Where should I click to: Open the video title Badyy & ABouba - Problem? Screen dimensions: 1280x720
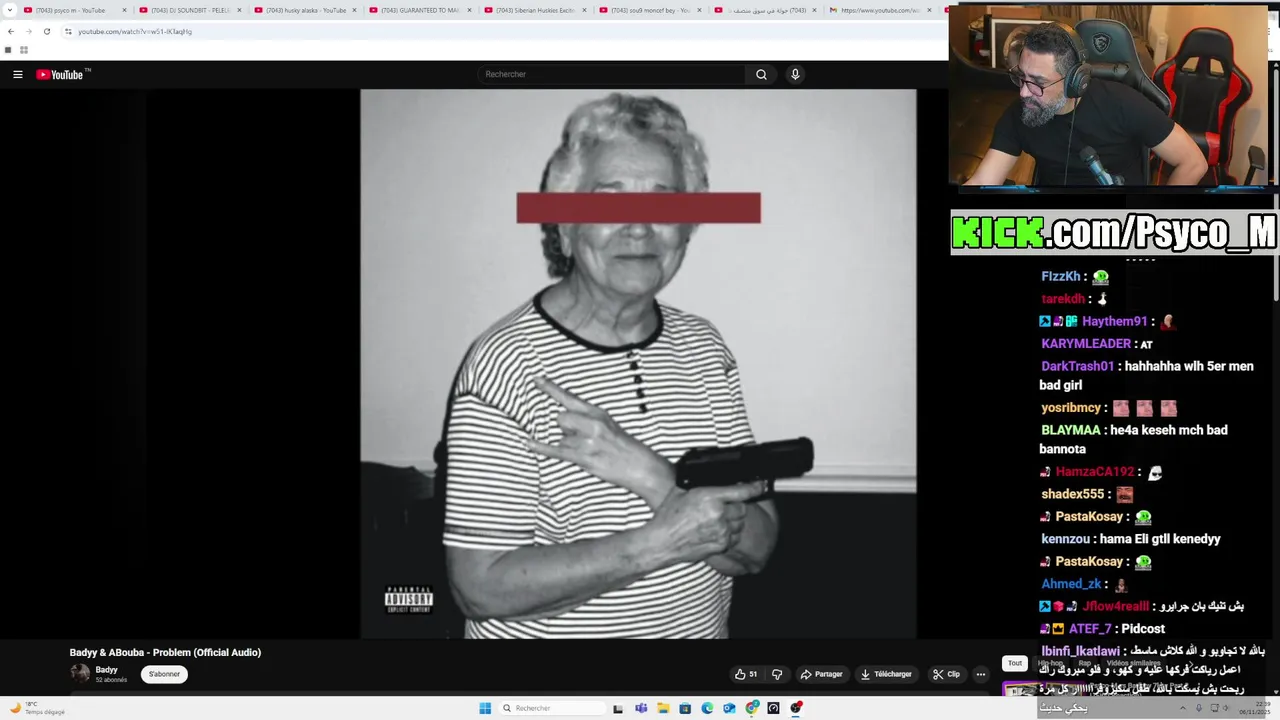pos(165,652)
